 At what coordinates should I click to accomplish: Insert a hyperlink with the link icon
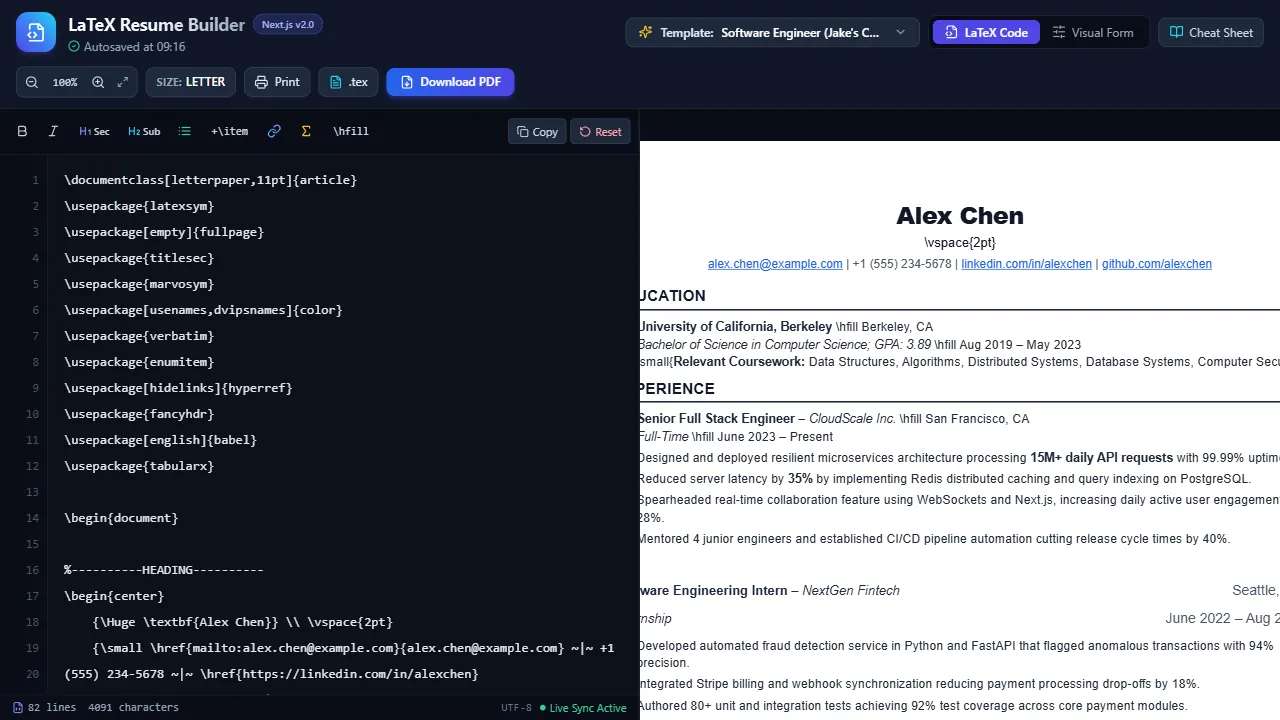tap(274, 131)
